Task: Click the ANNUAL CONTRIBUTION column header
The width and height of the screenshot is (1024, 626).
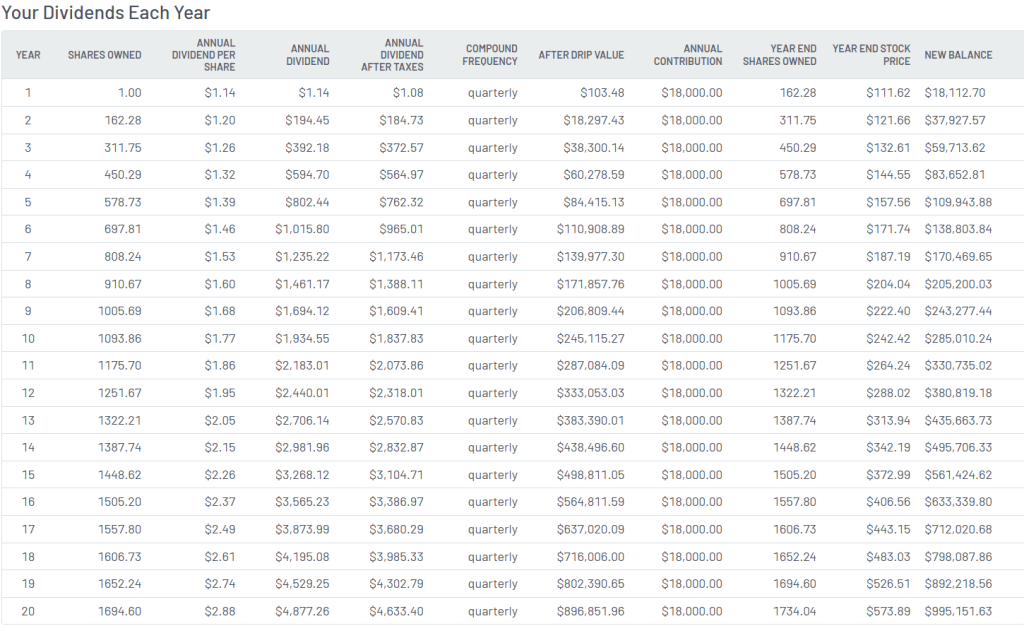Action: click(x=688, y=55)
